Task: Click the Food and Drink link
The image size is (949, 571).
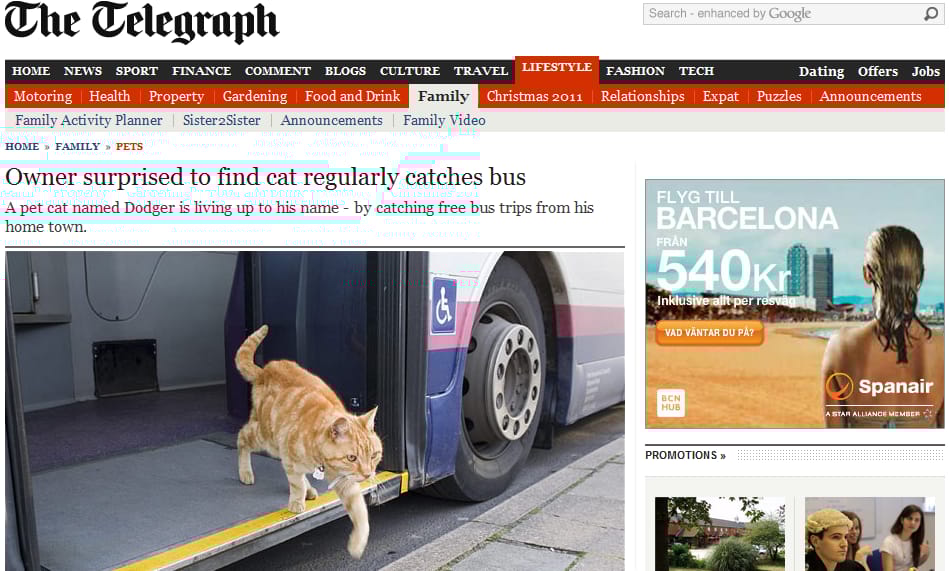Action: click(x=352, y=96)
